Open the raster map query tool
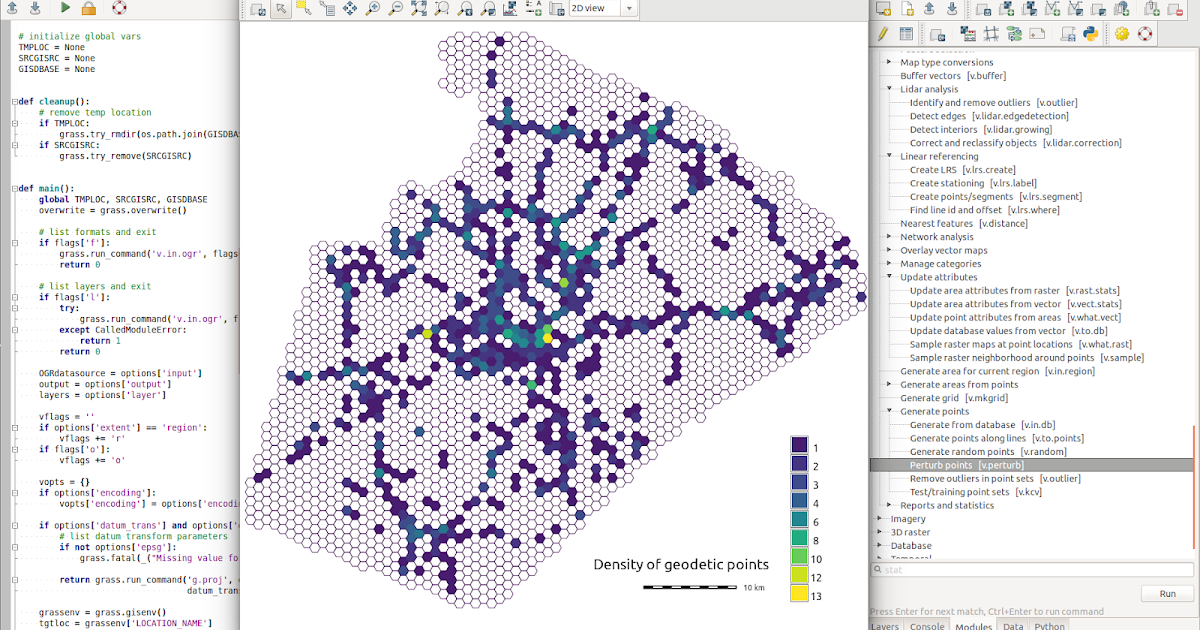Viewport: 1200px width, 630px height. pyautogui.click(x=327, y=8)
